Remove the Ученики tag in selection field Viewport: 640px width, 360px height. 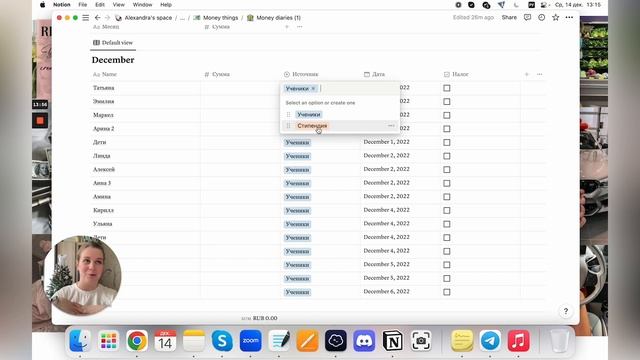tap(313, 89)
